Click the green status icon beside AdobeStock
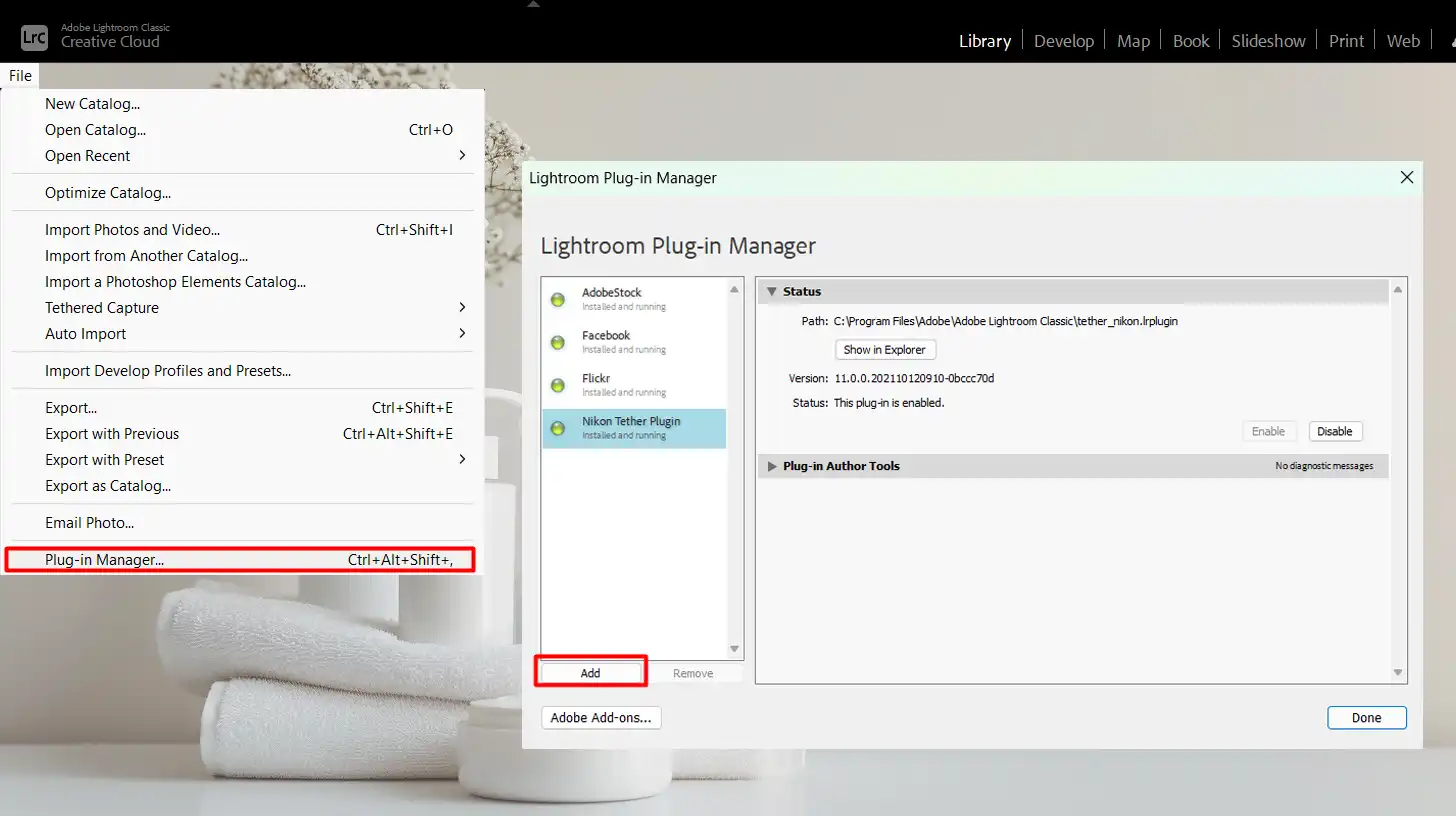The height and width of the screenshot is (816, 1456). point(558,299)
